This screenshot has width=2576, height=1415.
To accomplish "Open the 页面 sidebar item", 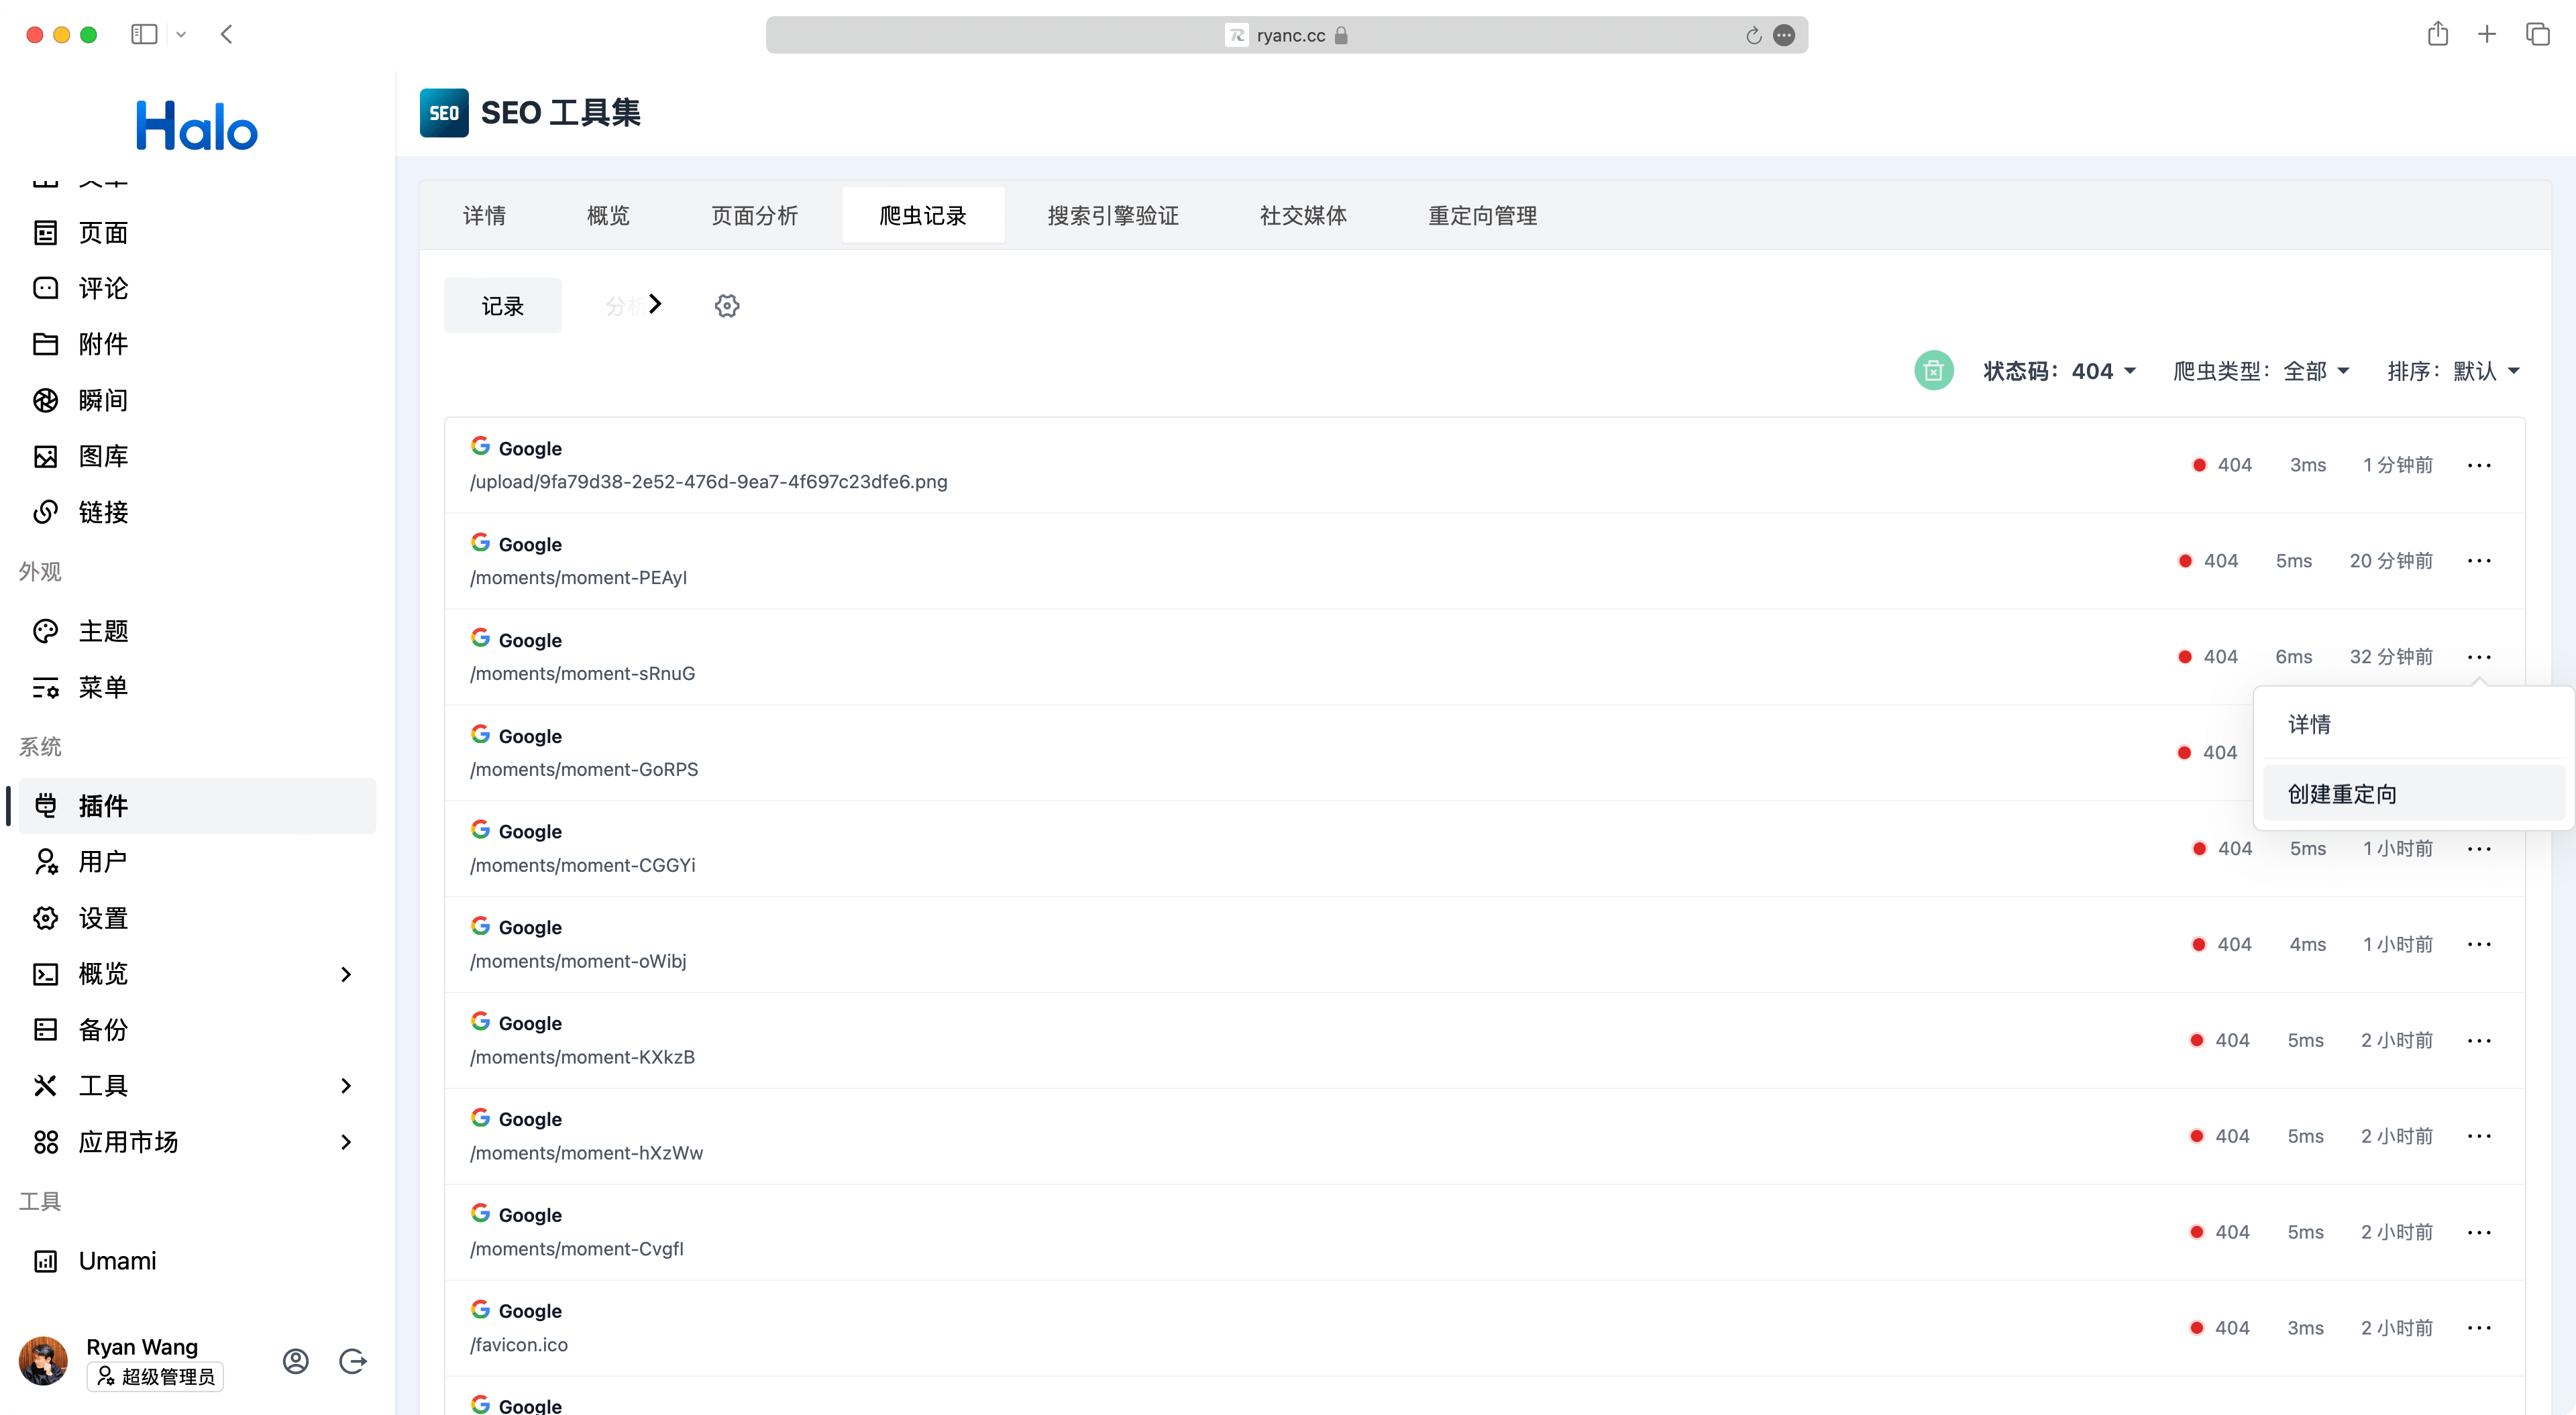I will tap(196, 232).
